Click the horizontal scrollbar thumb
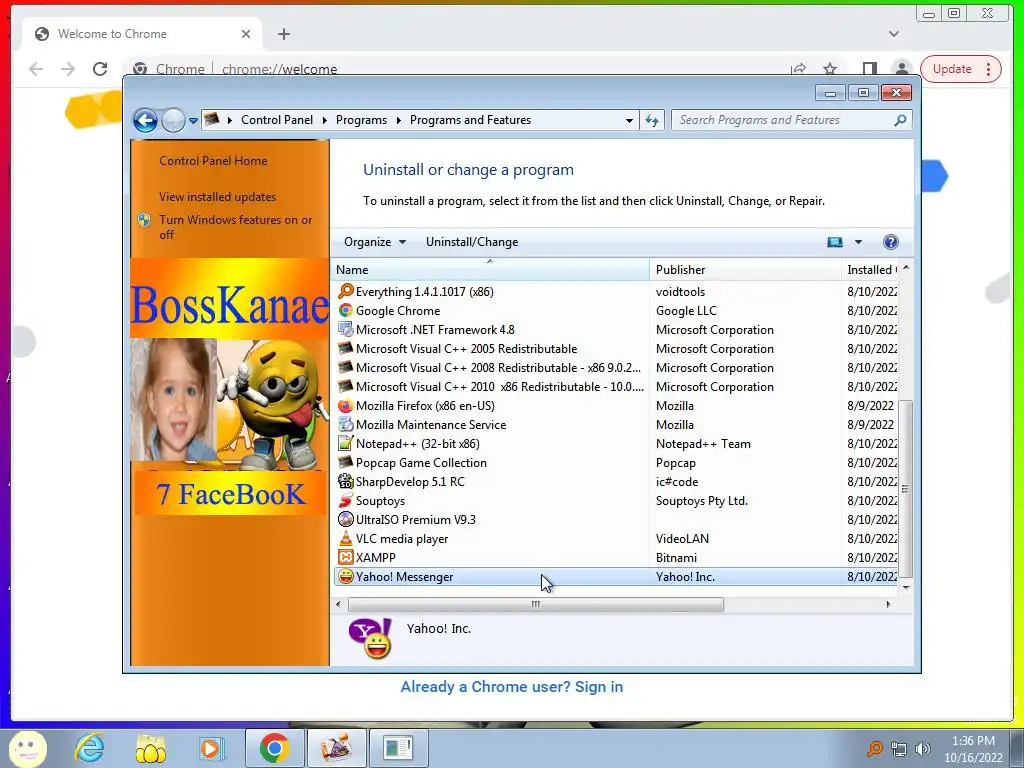The image size is (1024, 768). 536,604
